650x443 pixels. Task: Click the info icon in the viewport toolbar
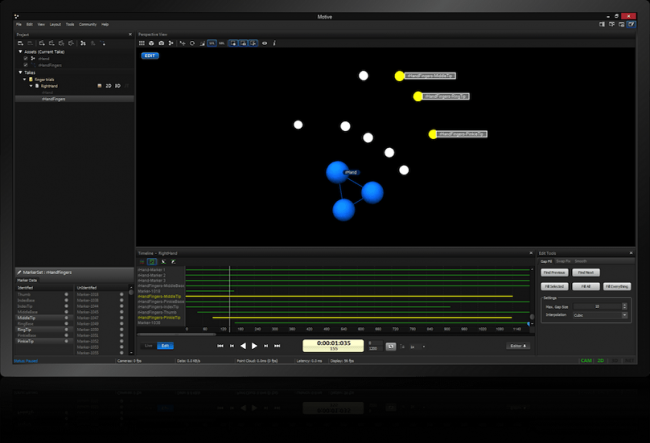point(274,43)
